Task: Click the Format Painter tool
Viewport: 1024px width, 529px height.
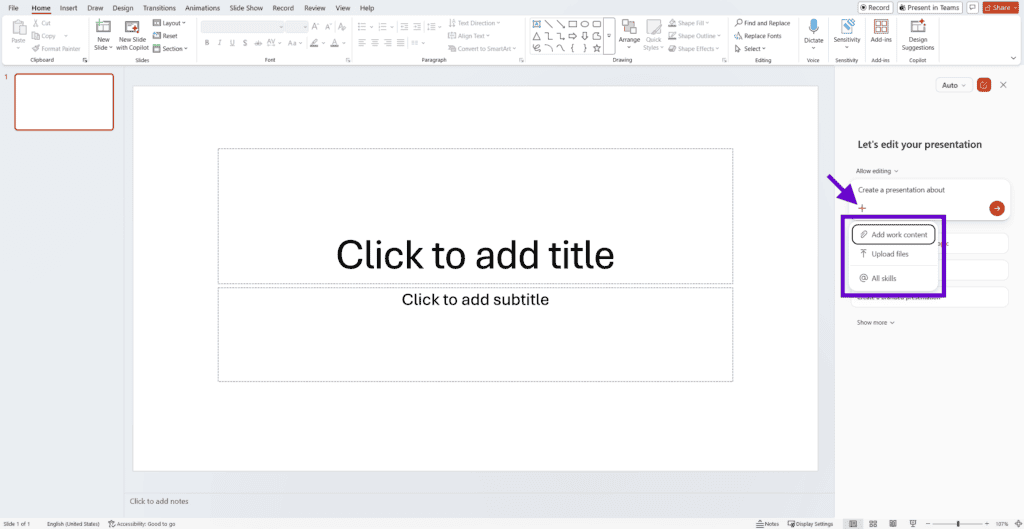Action: tap(56, 48)
